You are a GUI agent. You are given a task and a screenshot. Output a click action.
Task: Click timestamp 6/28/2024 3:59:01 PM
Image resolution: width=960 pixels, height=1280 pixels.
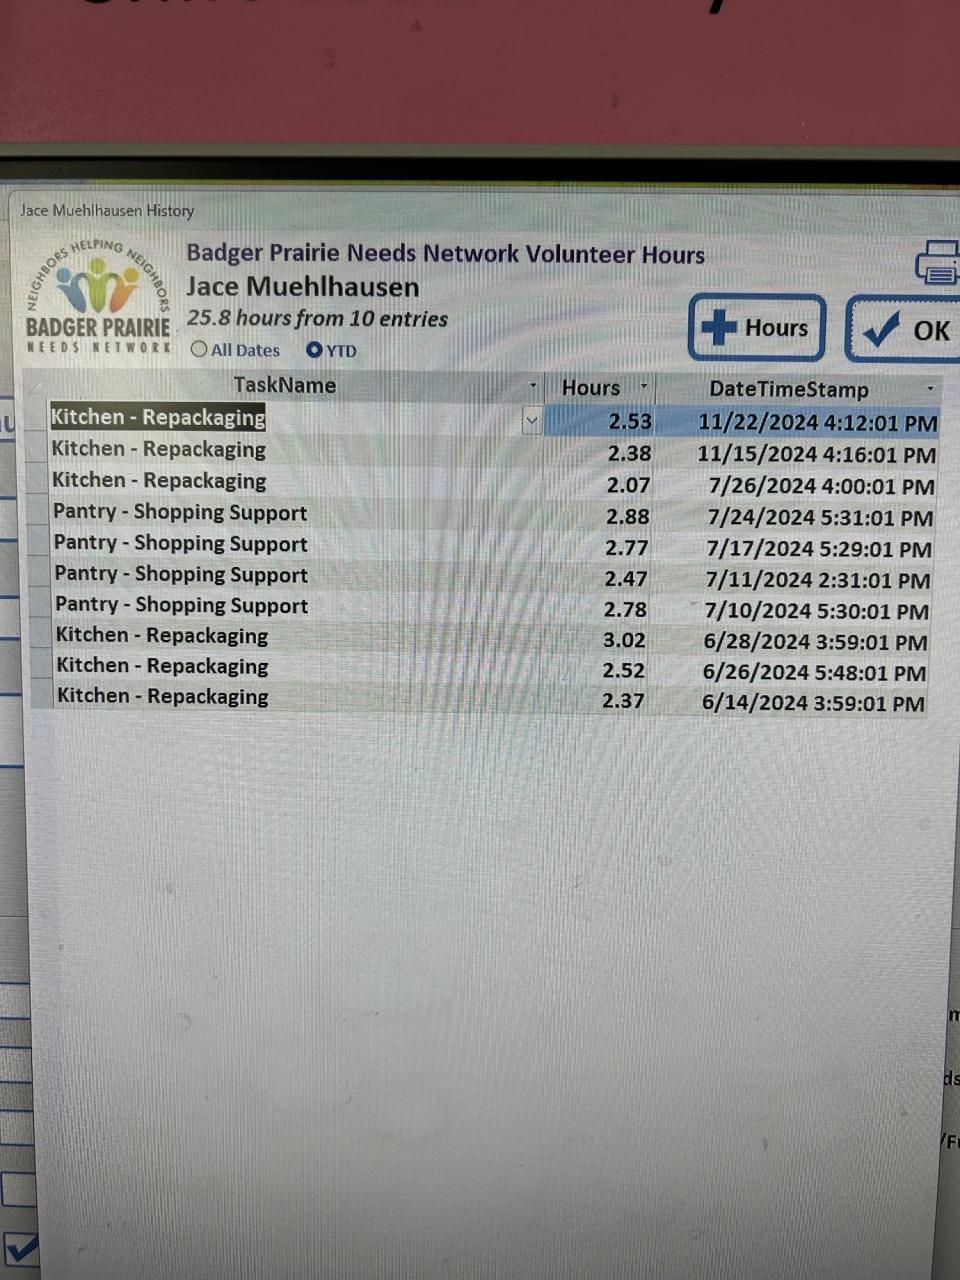point(815,642)
